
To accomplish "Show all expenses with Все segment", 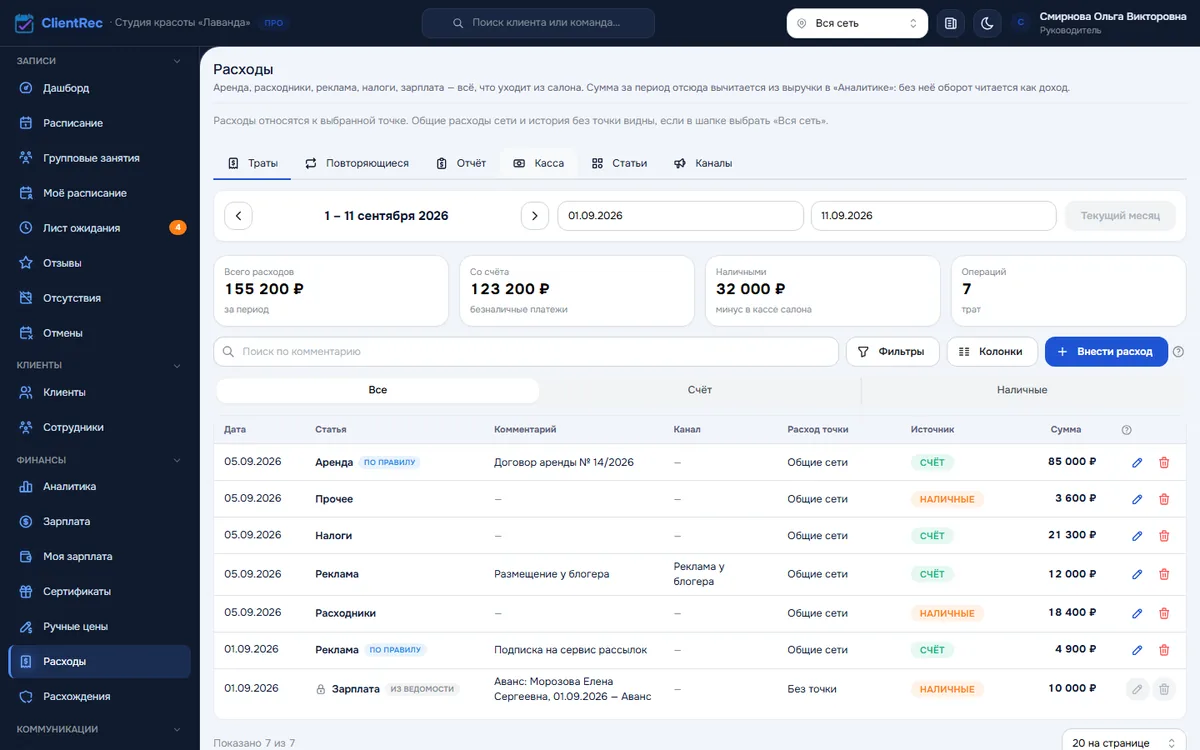I will [378, 390].
